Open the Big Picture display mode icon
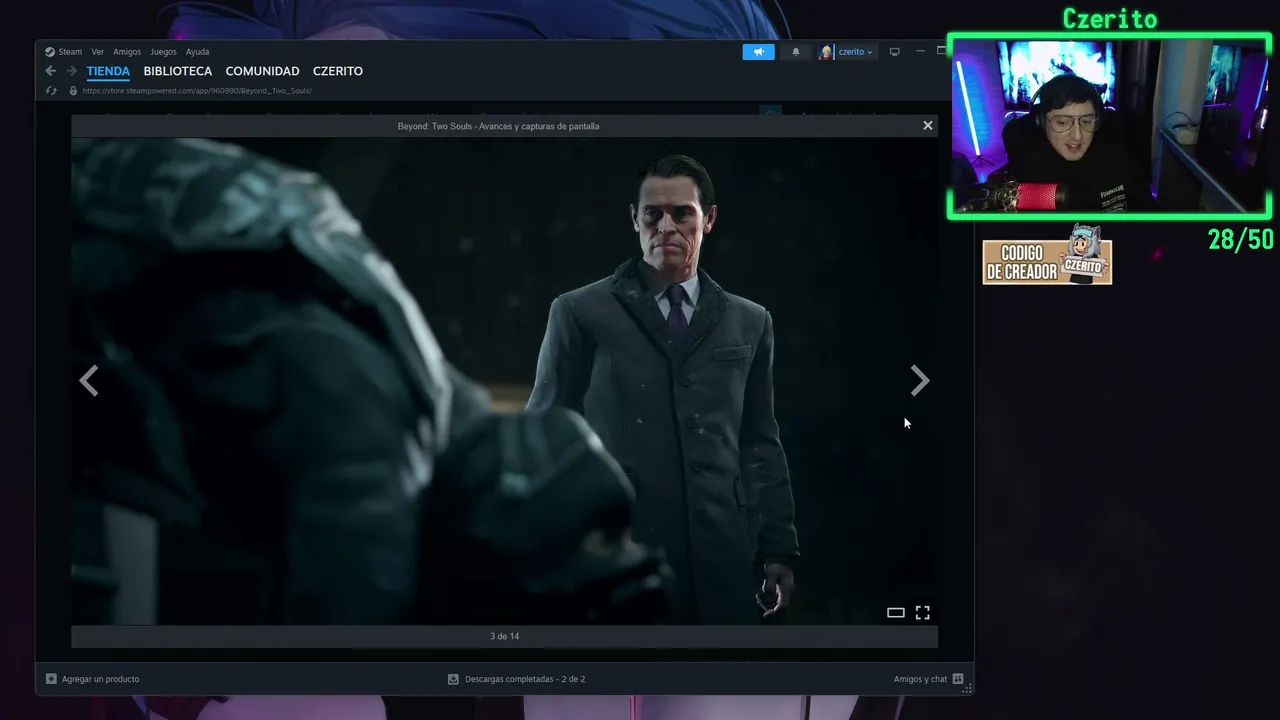Screen dimensions: 1280x720 coord(895,52)
